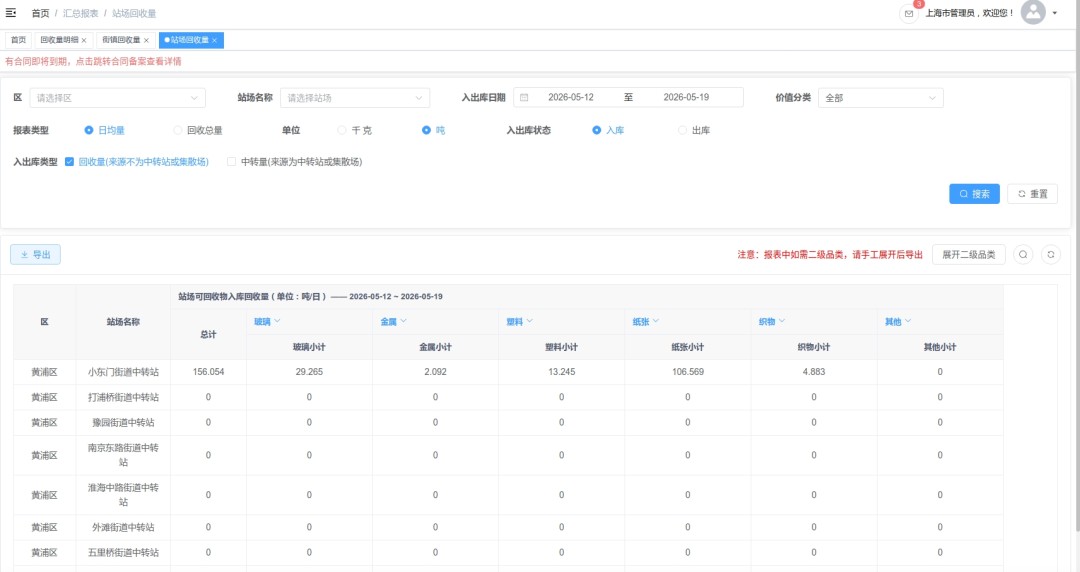Click the 南京东路街道中转站 row name
This screenshot has height=572, width=1080.
click(123, 455)
